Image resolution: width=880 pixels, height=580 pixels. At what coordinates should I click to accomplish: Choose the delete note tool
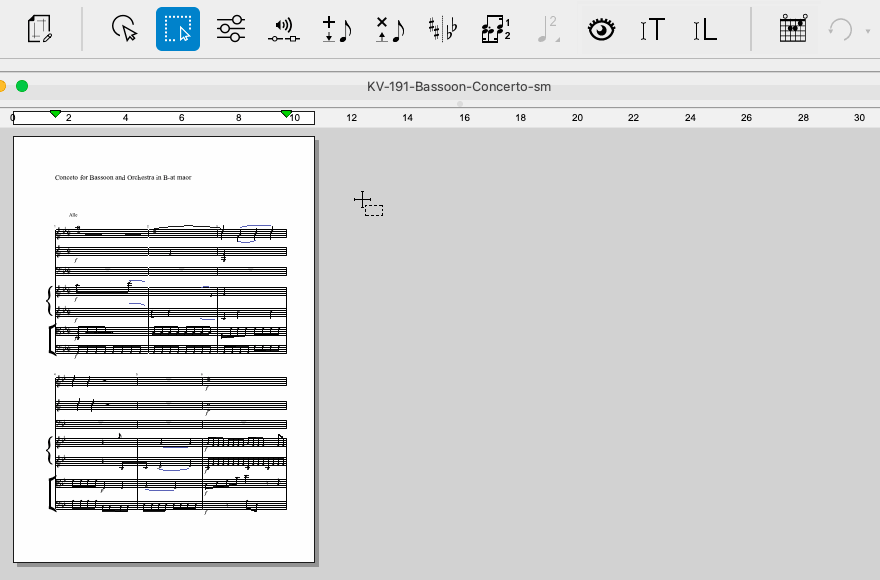pos(389,29)
